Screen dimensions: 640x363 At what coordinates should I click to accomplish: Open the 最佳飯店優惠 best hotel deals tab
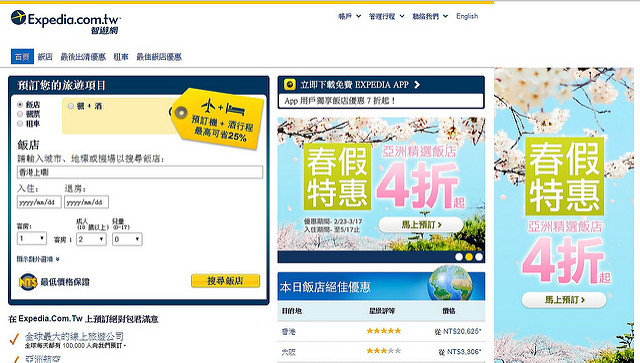point(159,57)
